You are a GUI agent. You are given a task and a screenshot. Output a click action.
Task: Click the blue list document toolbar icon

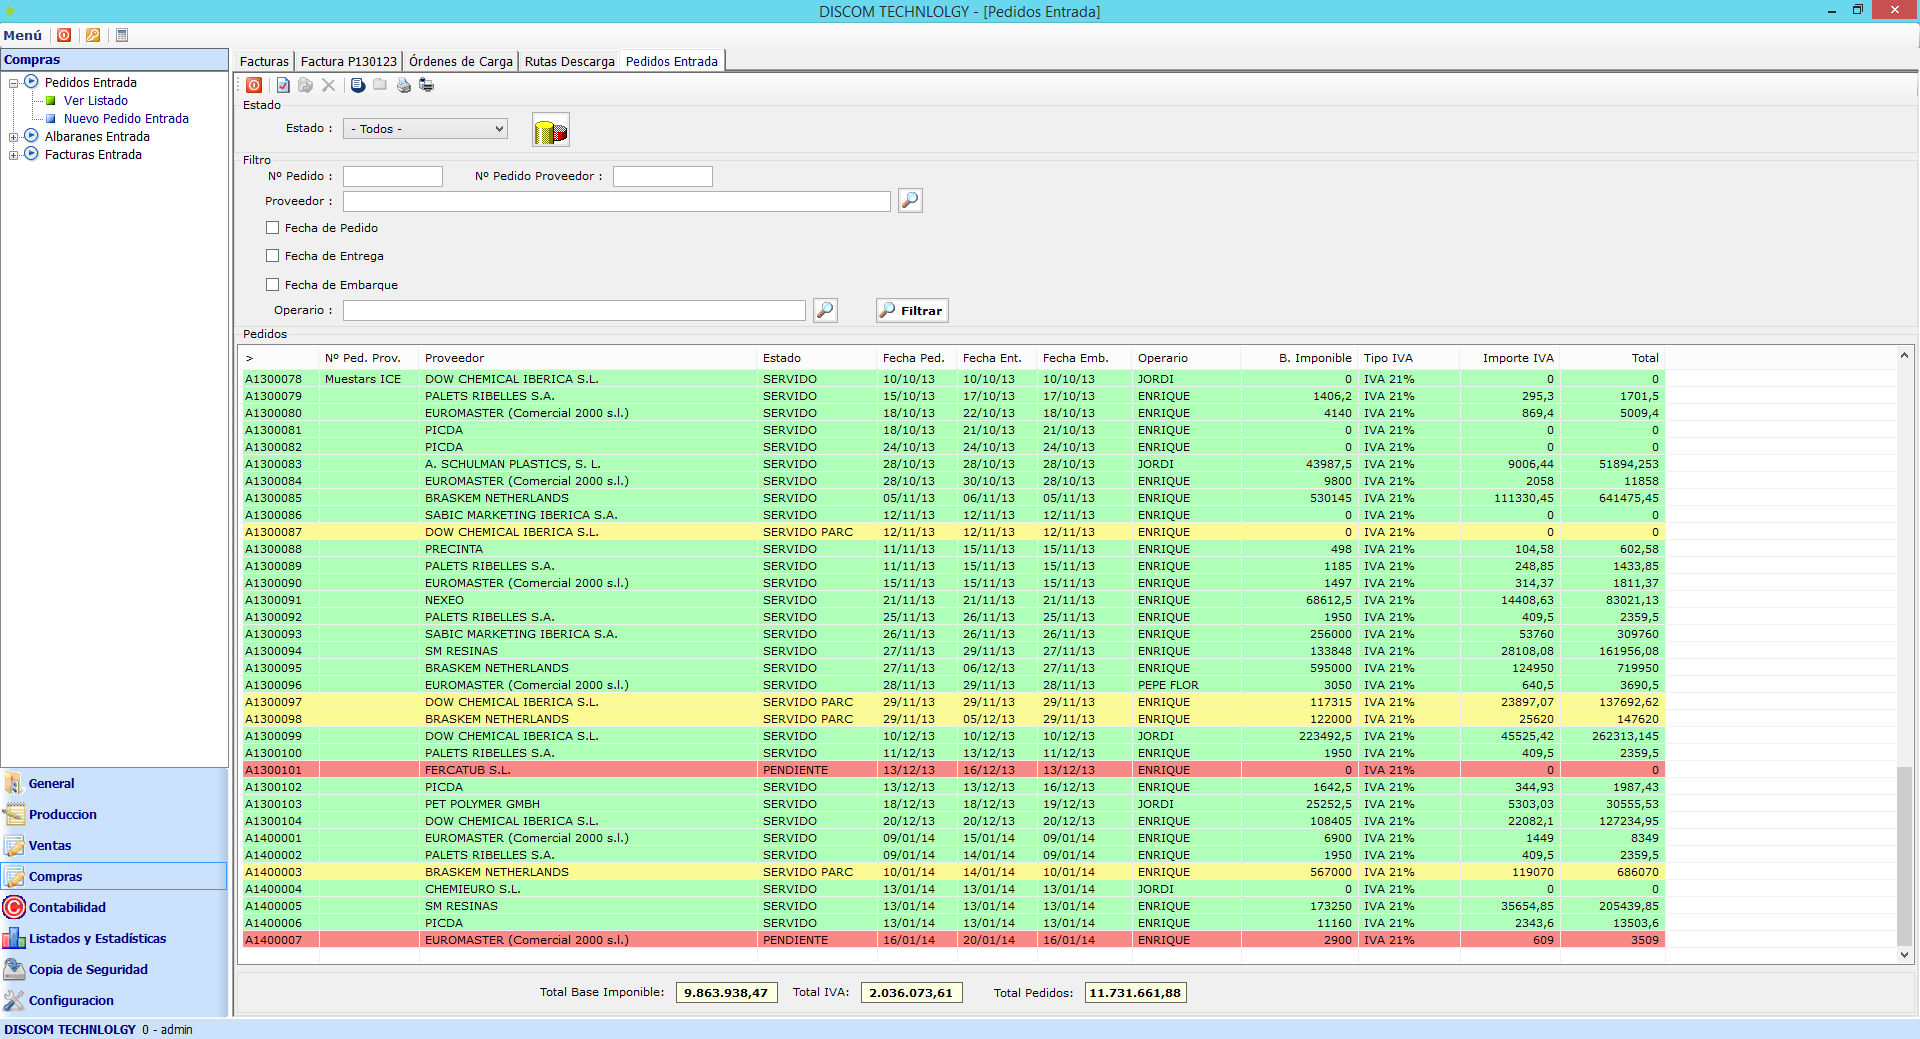(357, 85)
